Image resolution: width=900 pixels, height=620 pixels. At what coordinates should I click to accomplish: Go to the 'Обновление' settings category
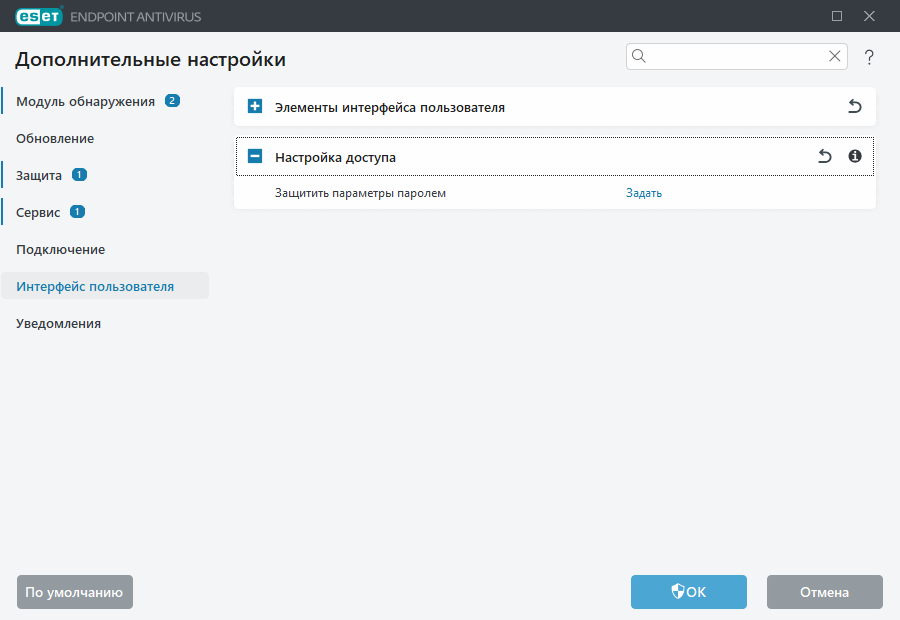[x=55, y=138]
